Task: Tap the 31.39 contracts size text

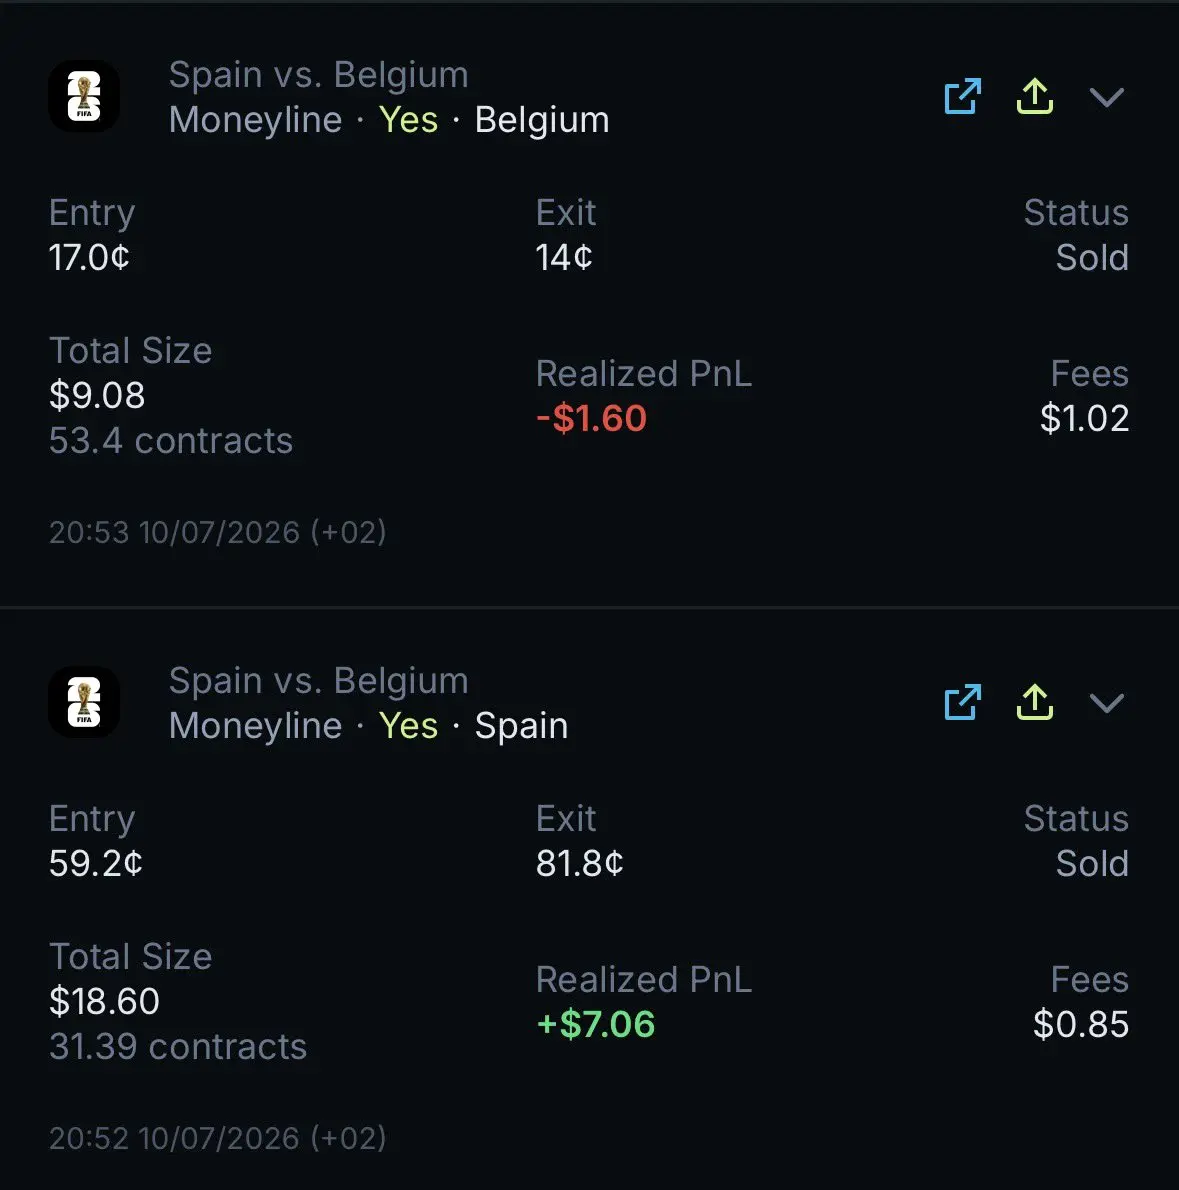Action: click(x=178, y=1047)
